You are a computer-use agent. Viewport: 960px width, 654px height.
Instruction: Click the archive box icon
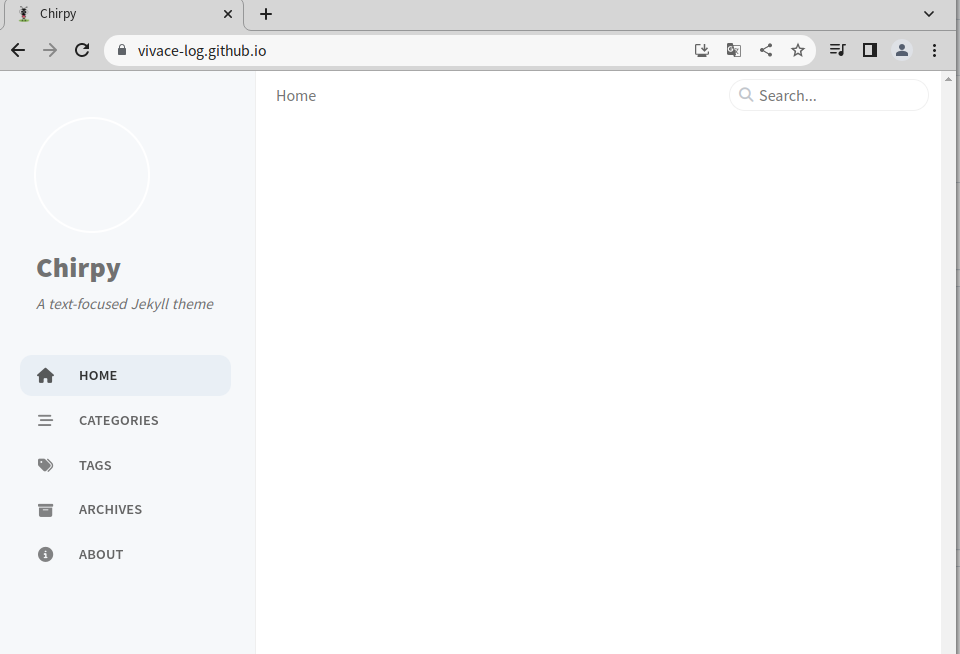tap(45, 510)
